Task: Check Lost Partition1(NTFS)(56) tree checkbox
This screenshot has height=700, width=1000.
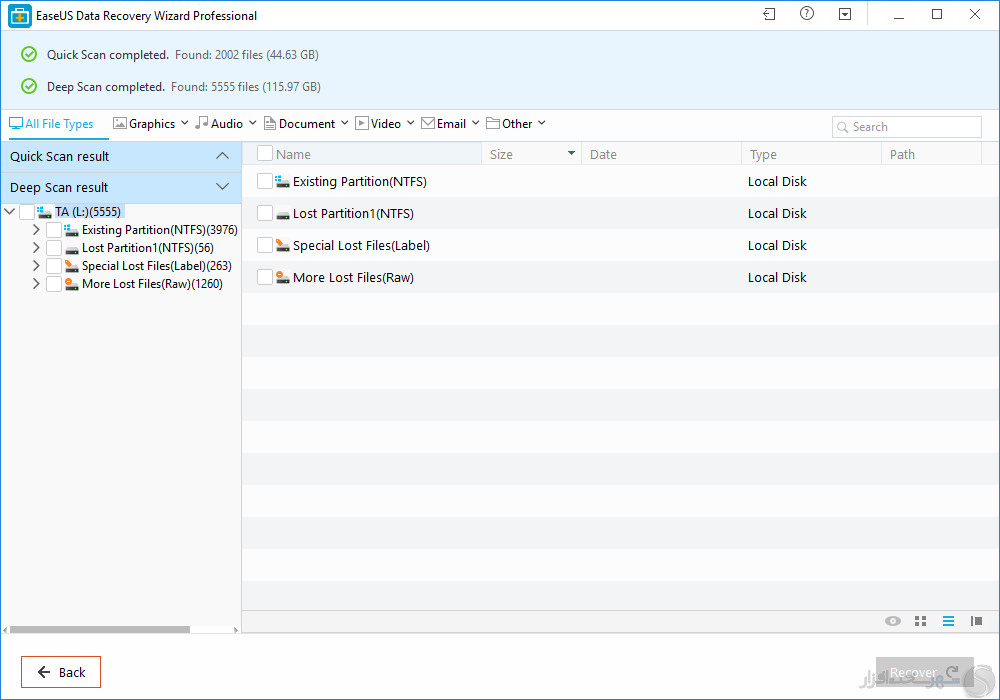Action: pyautogui.click(x=54, y=248)
